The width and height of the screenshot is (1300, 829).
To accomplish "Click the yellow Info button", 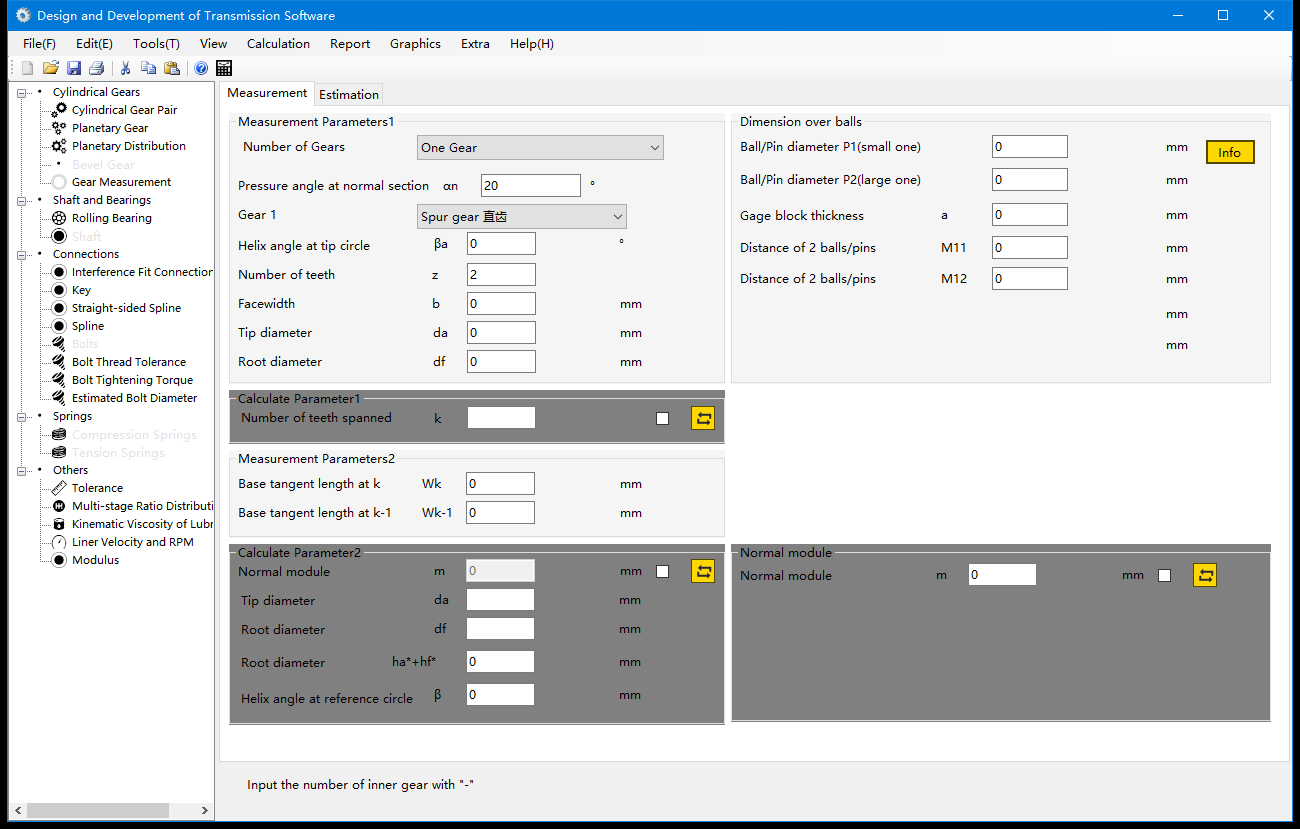I will (1230, 152).
